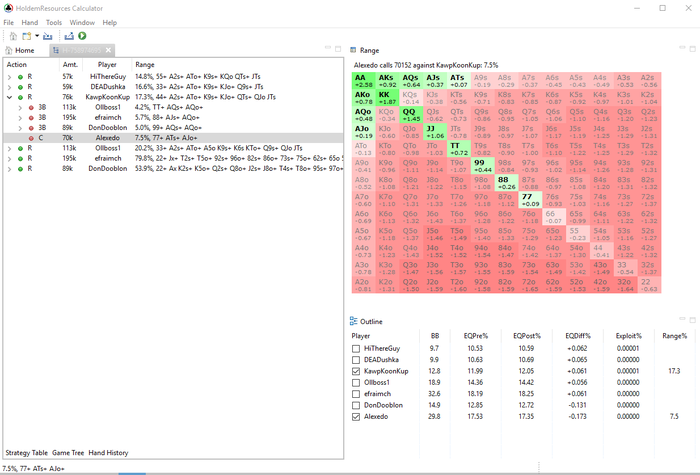Click green dot on Ollboss1 R 113k row
Screen dimensions: 700x475
[20, 149]
